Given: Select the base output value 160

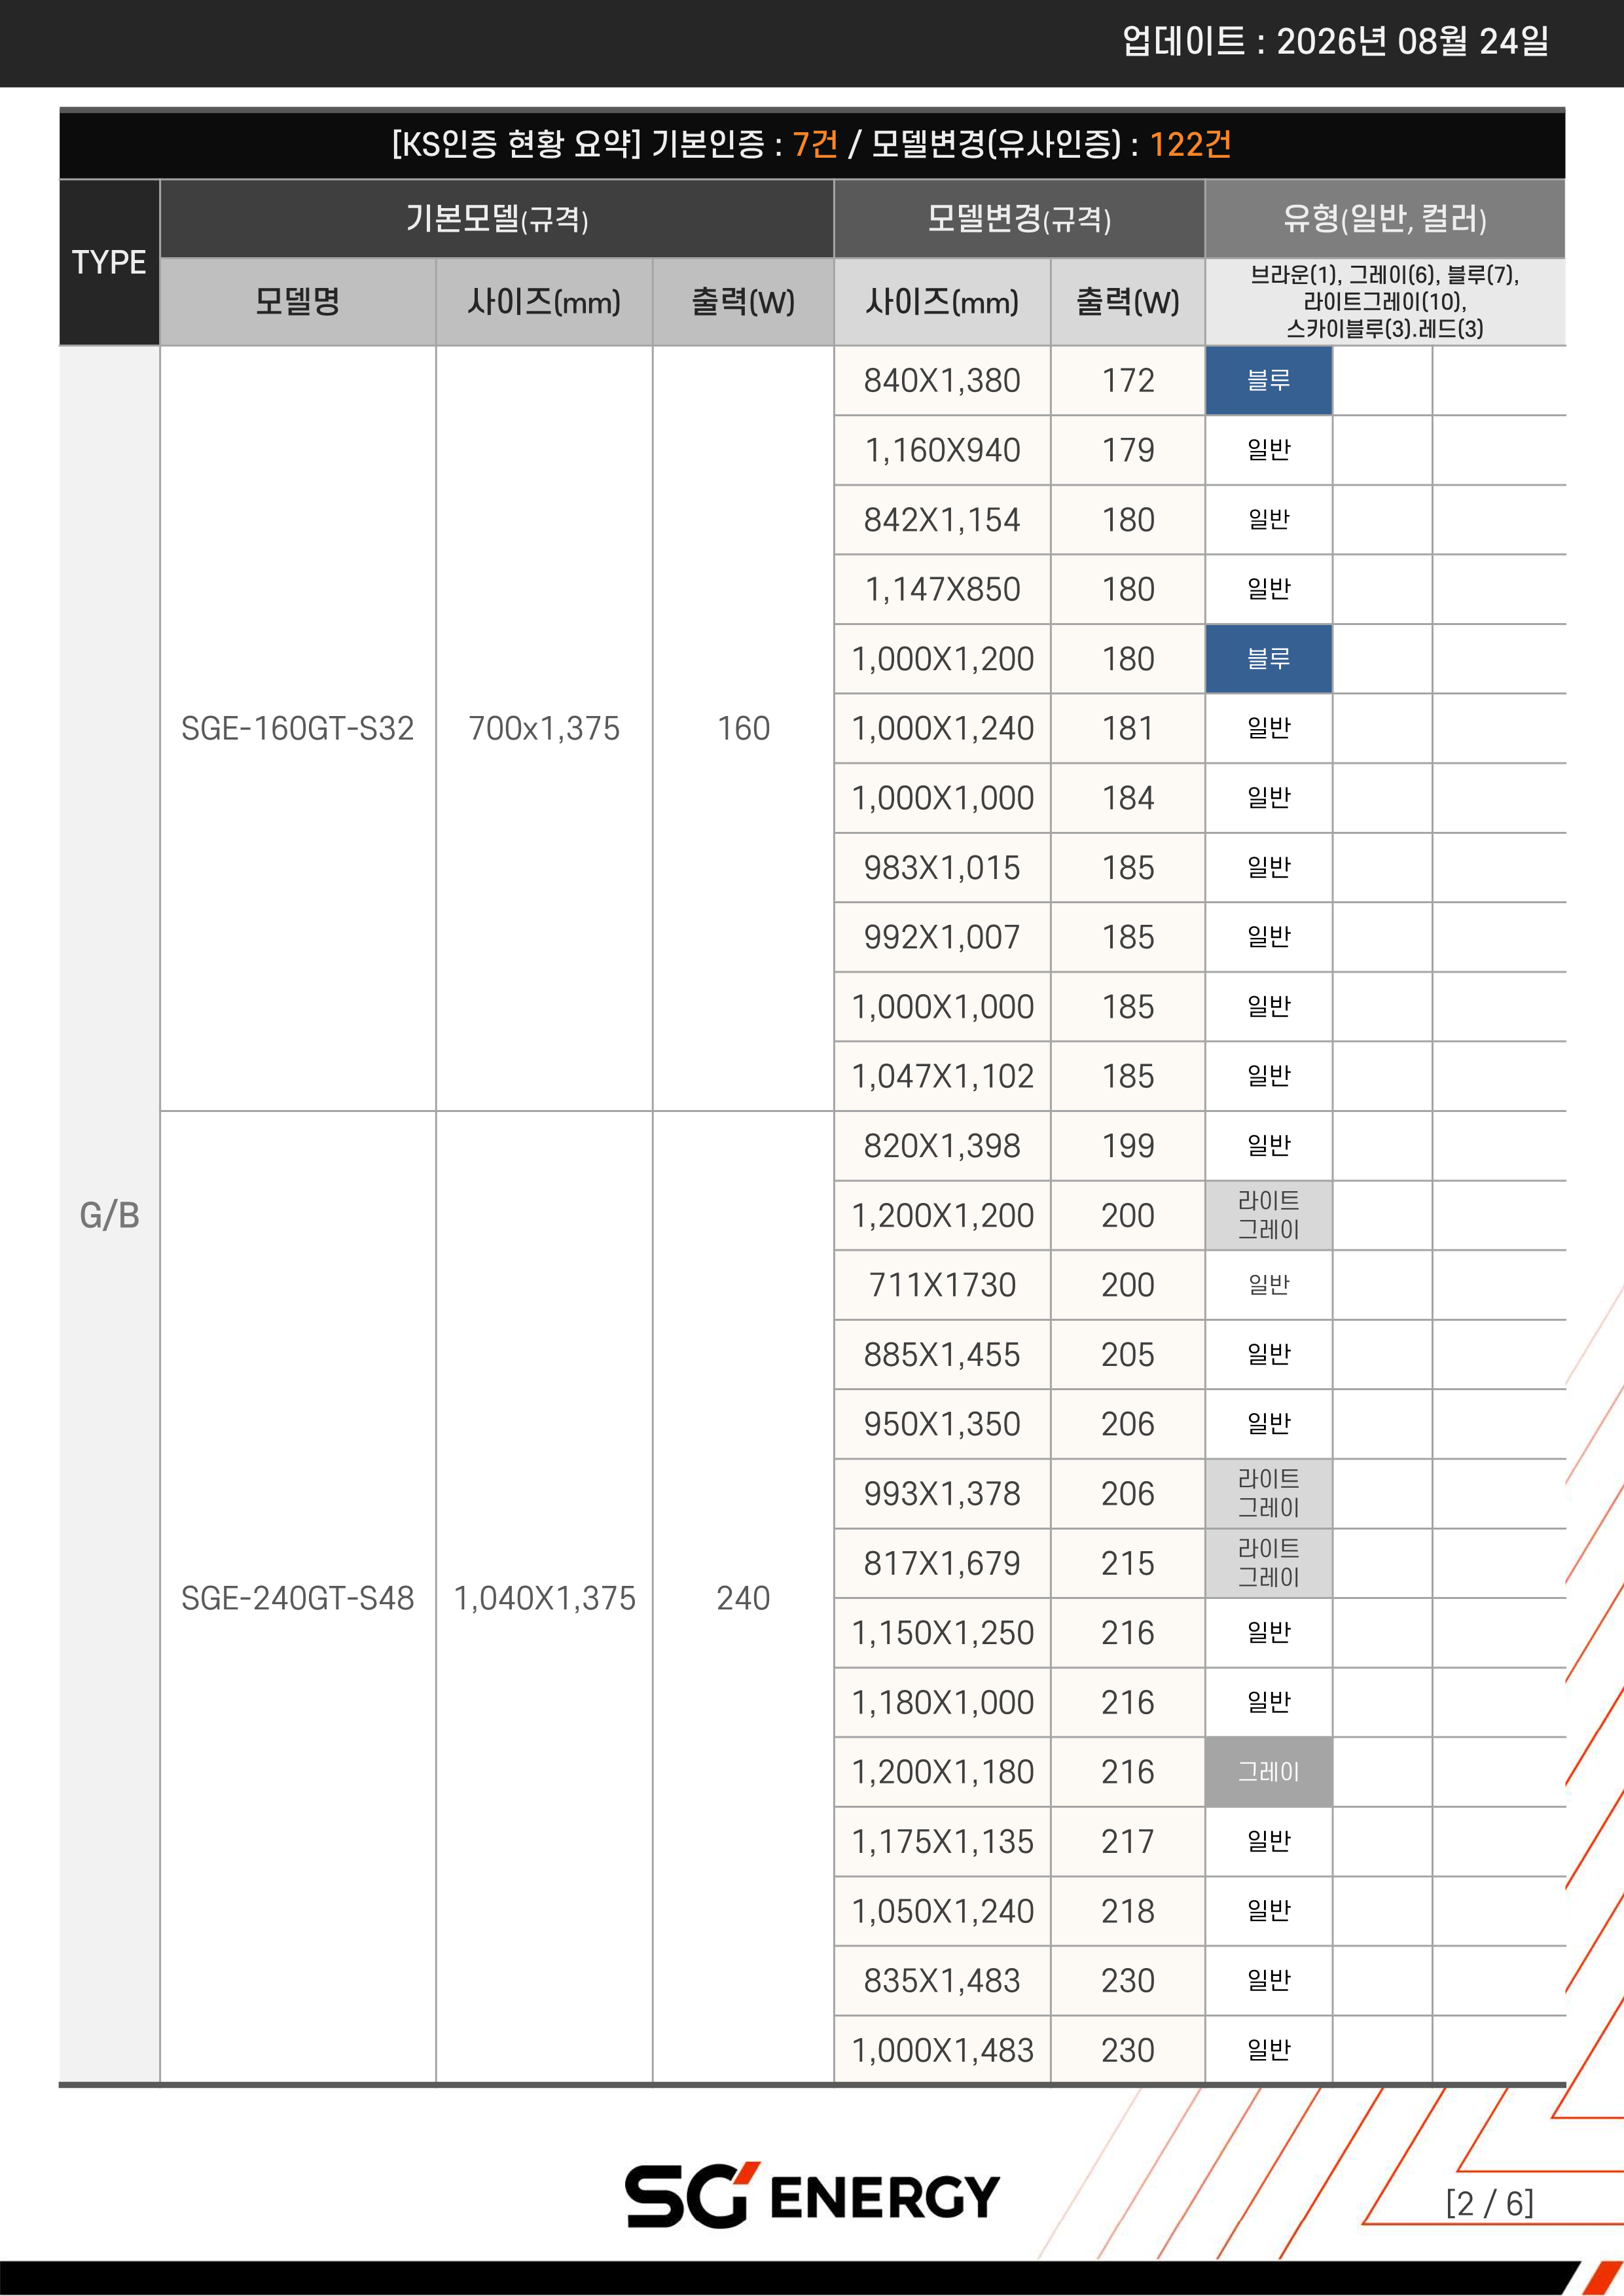Looking at the screenshot, I should coord(743,728).
